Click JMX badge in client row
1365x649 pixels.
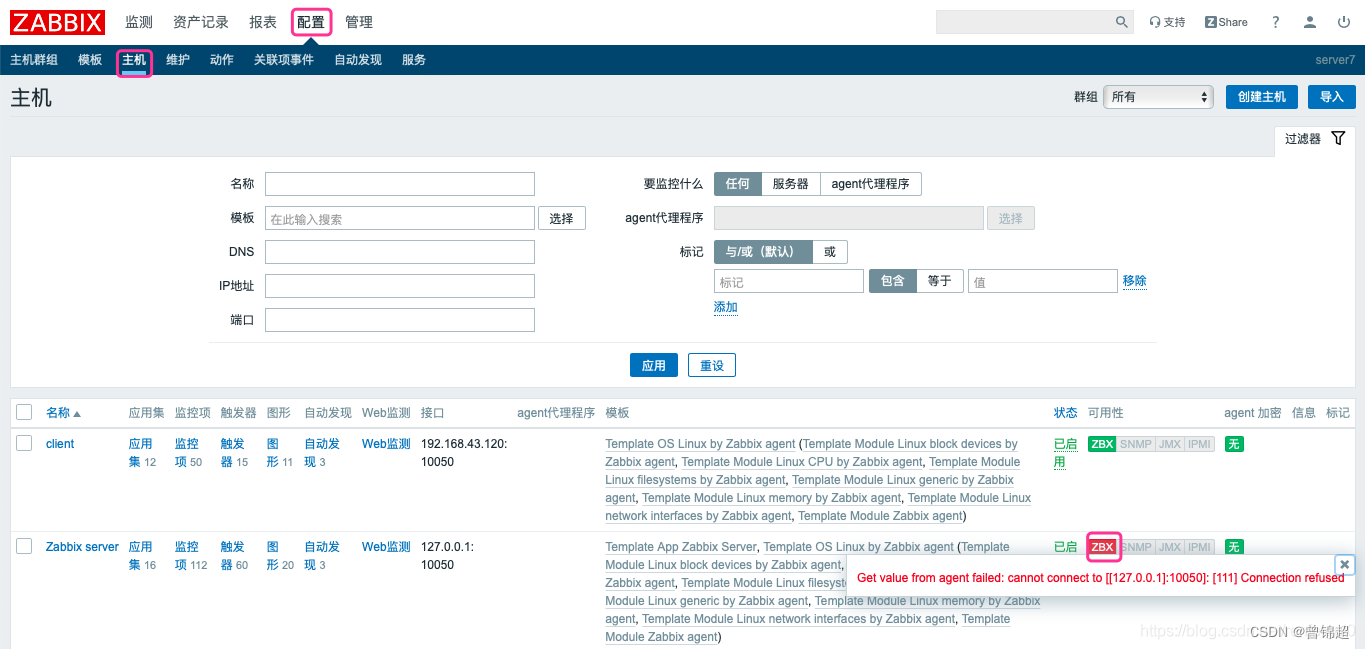click(x=1169, y=444)
